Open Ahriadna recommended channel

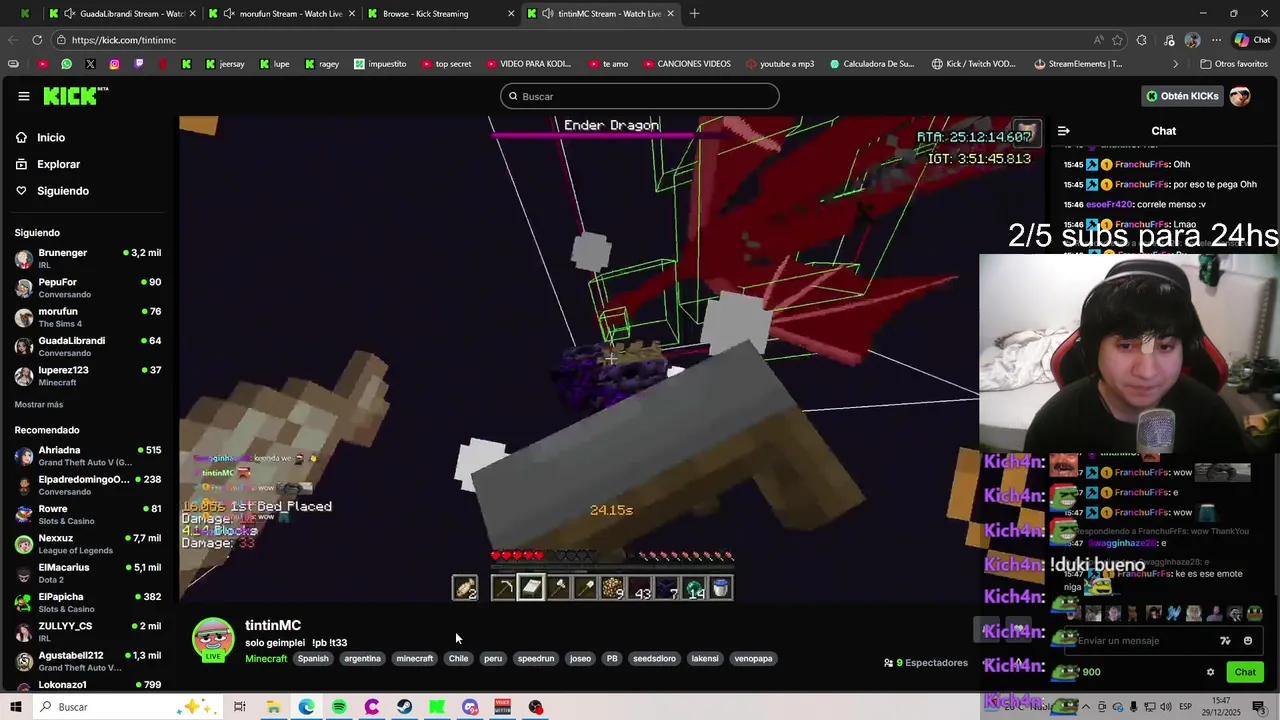[88, 456]
